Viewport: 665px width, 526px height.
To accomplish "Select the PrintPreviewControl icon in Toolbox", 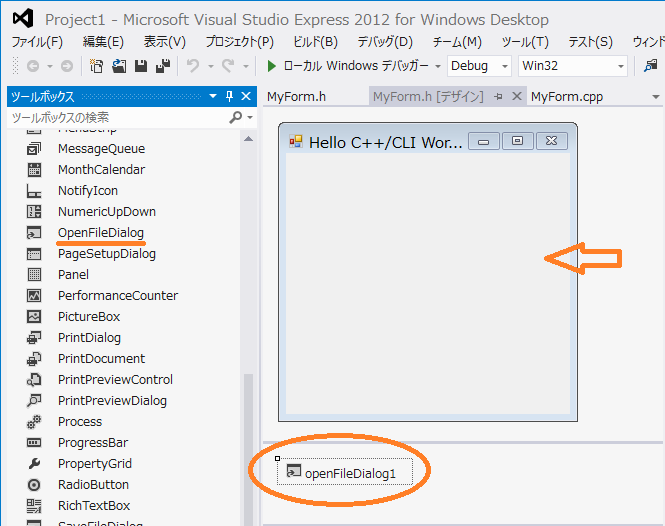I will 34,380.
